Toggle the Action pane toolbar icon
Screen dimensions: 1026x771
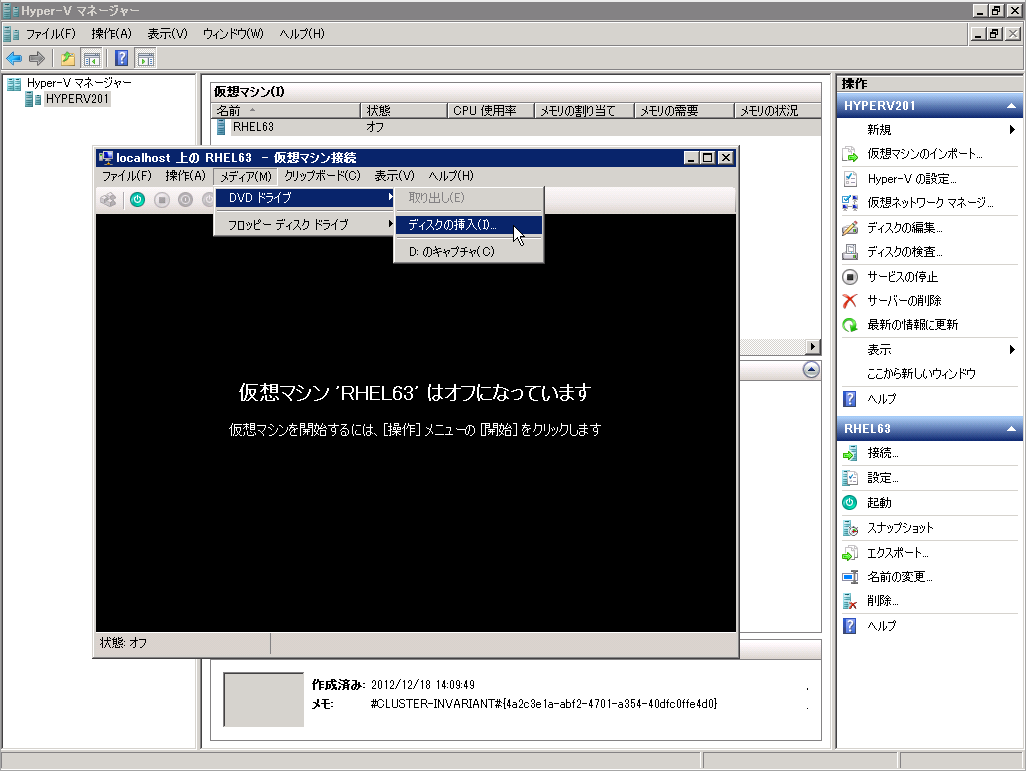[146, 59]
